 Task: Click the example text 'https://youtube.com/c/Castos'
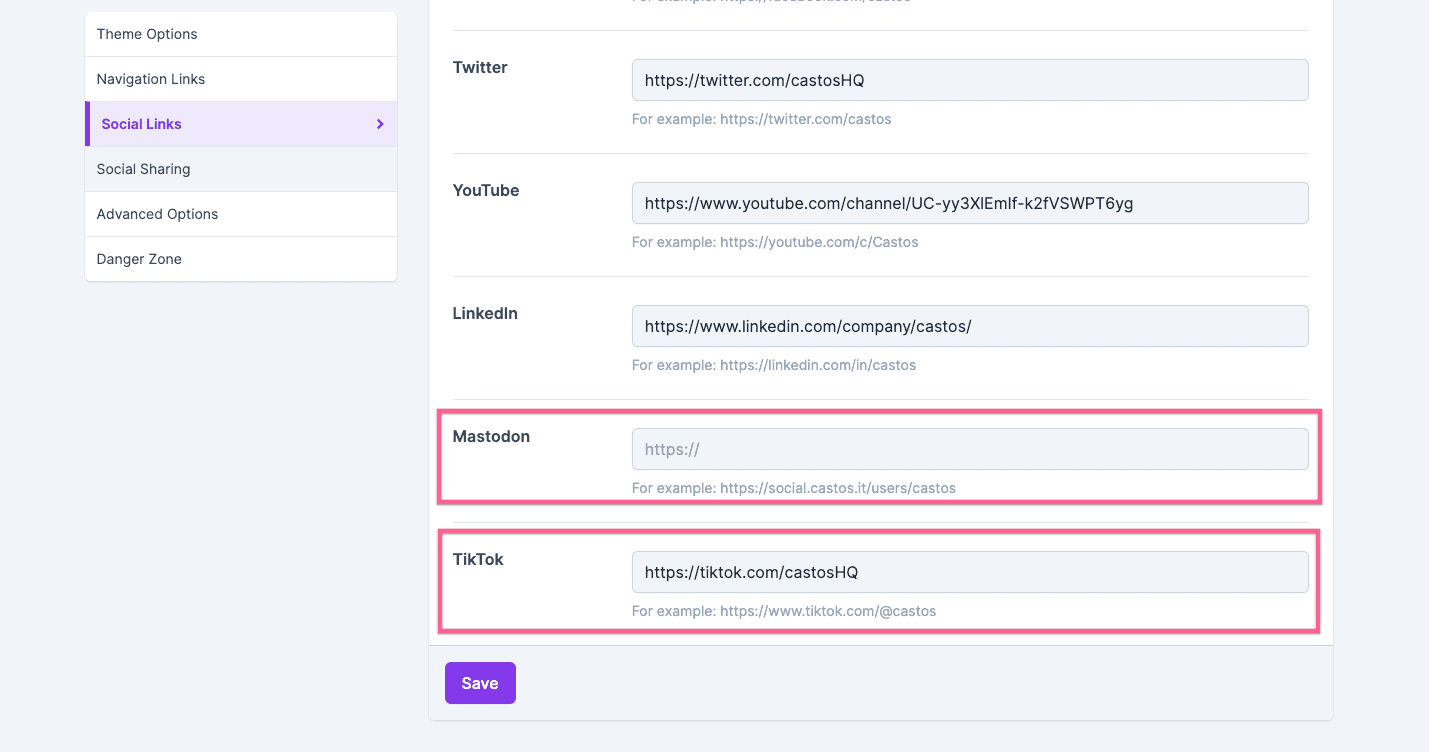819,242
